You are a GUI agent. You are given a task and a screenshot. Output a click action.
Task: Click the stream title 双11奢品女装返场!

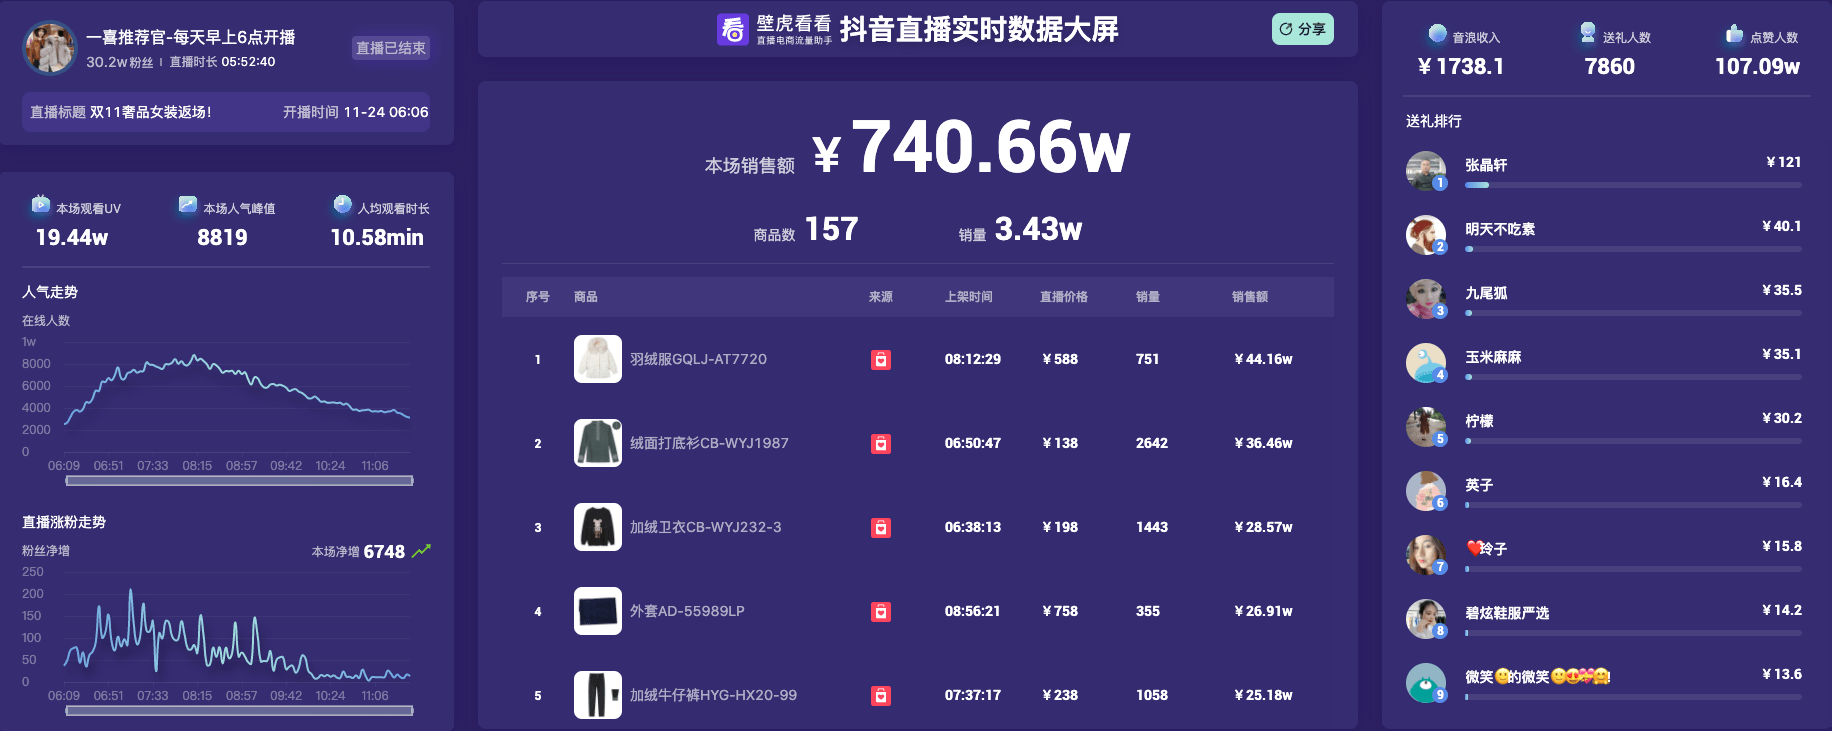coord(151,112)
